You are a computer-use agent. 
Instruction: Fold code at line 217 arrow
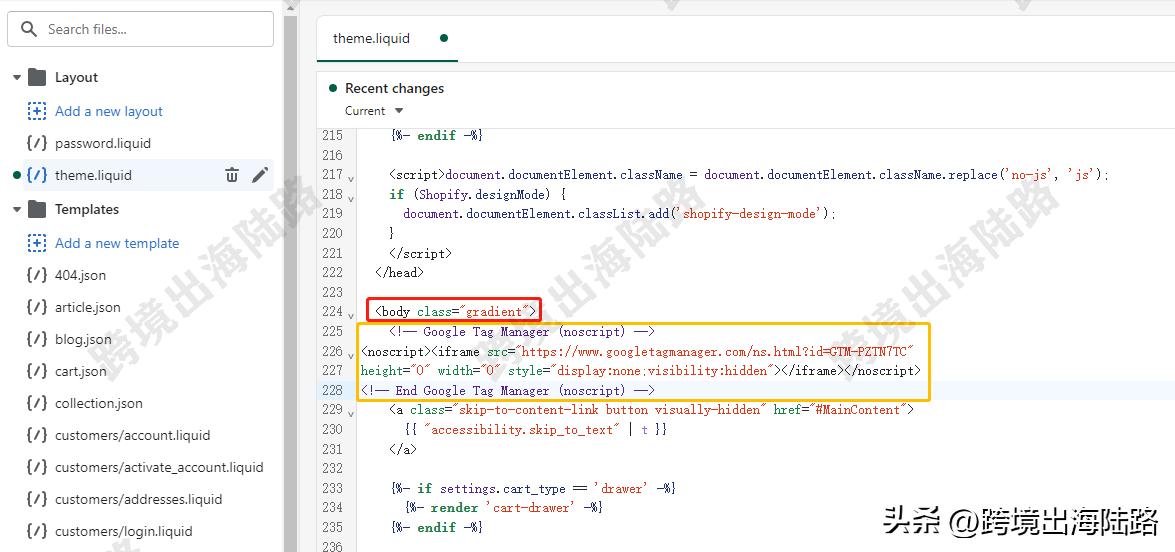point(351,178)
